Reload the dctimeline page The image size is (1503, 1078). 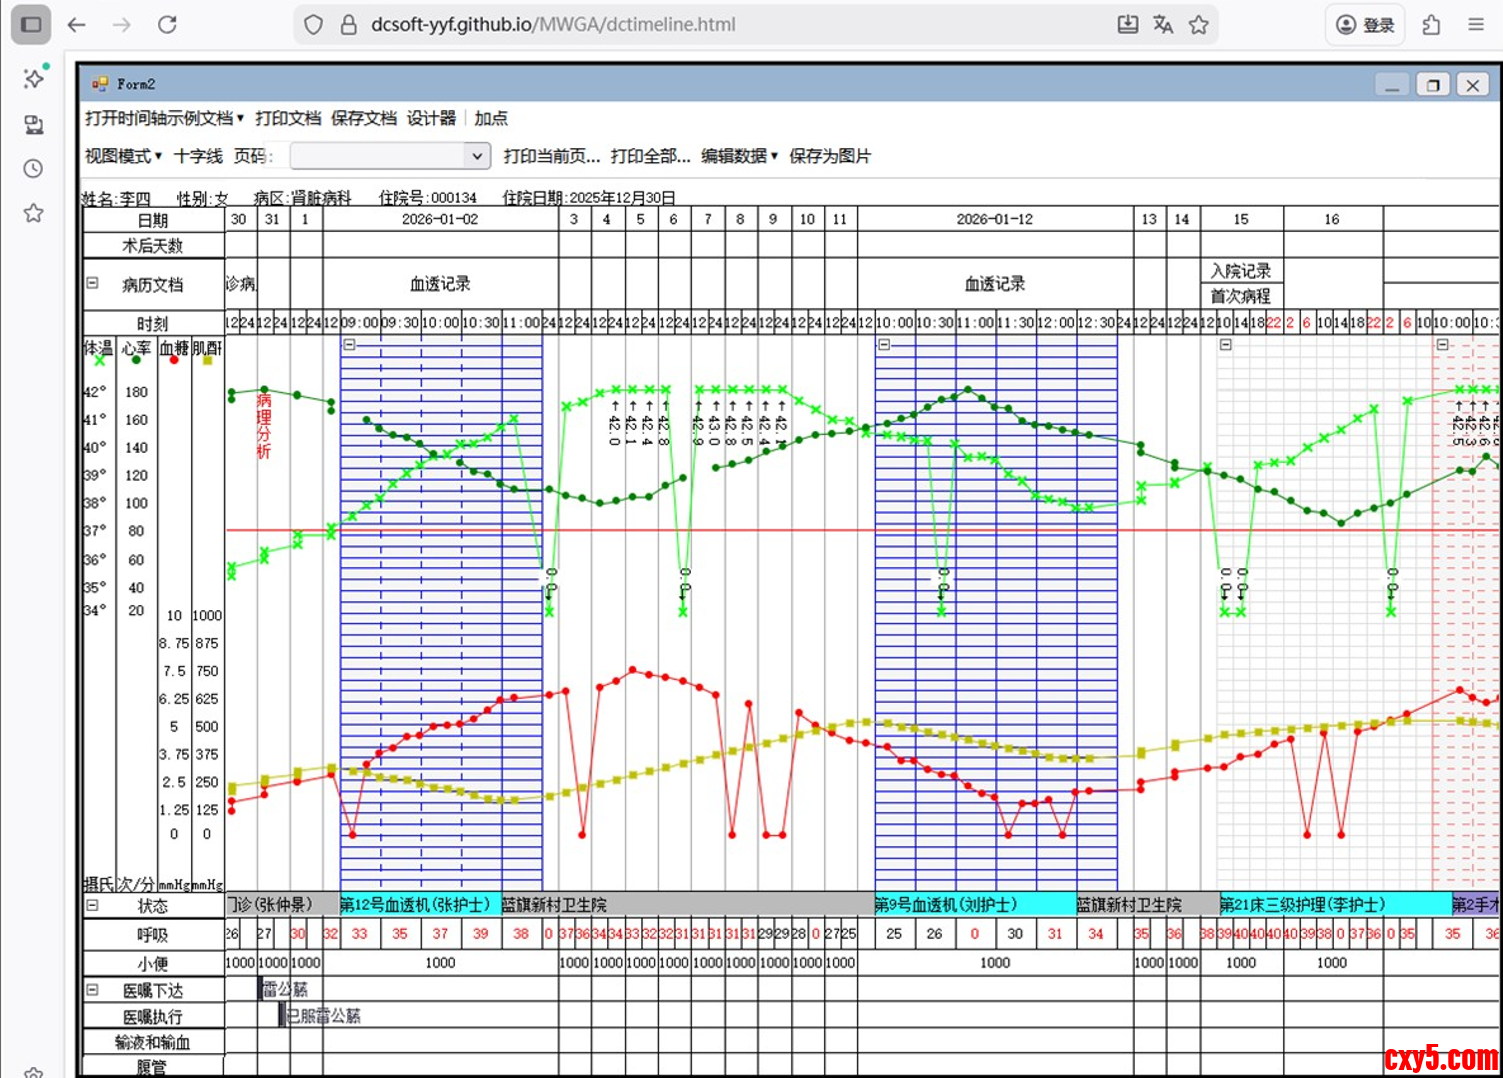167,25
